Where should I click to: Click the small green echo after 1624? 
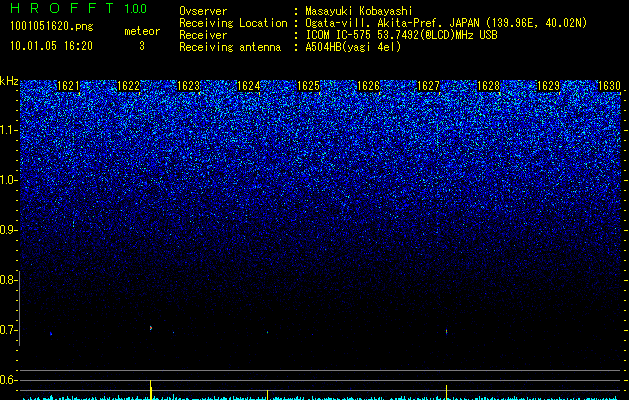point(267,332)
